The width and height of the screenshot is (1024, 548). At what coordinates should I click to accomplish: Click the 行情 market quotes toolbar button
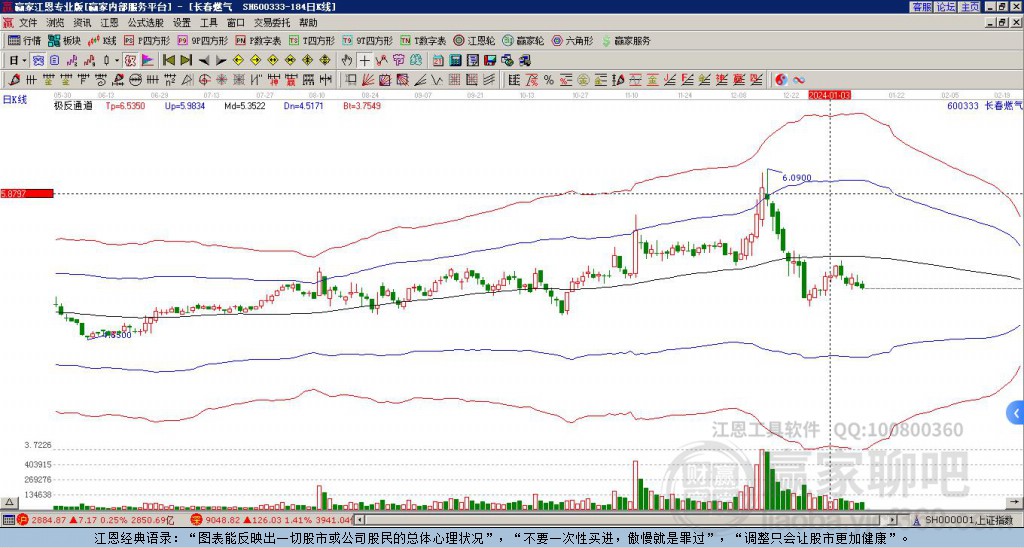[x=25, y=41]
